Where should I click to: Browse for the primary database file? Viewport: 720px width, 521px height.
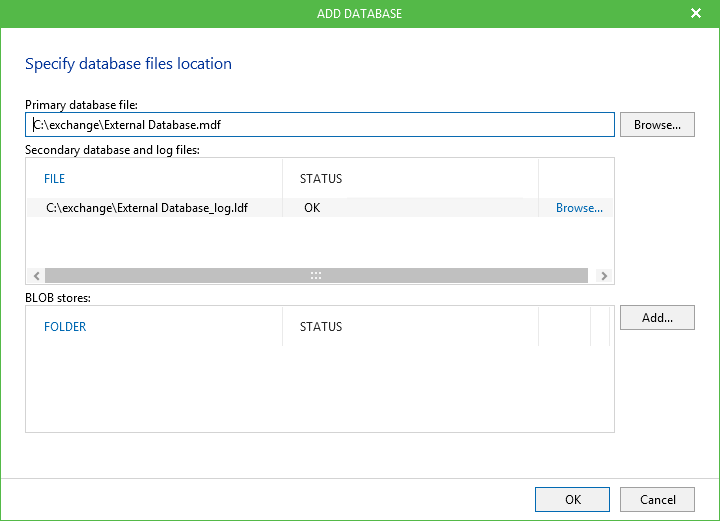[657, 125]
